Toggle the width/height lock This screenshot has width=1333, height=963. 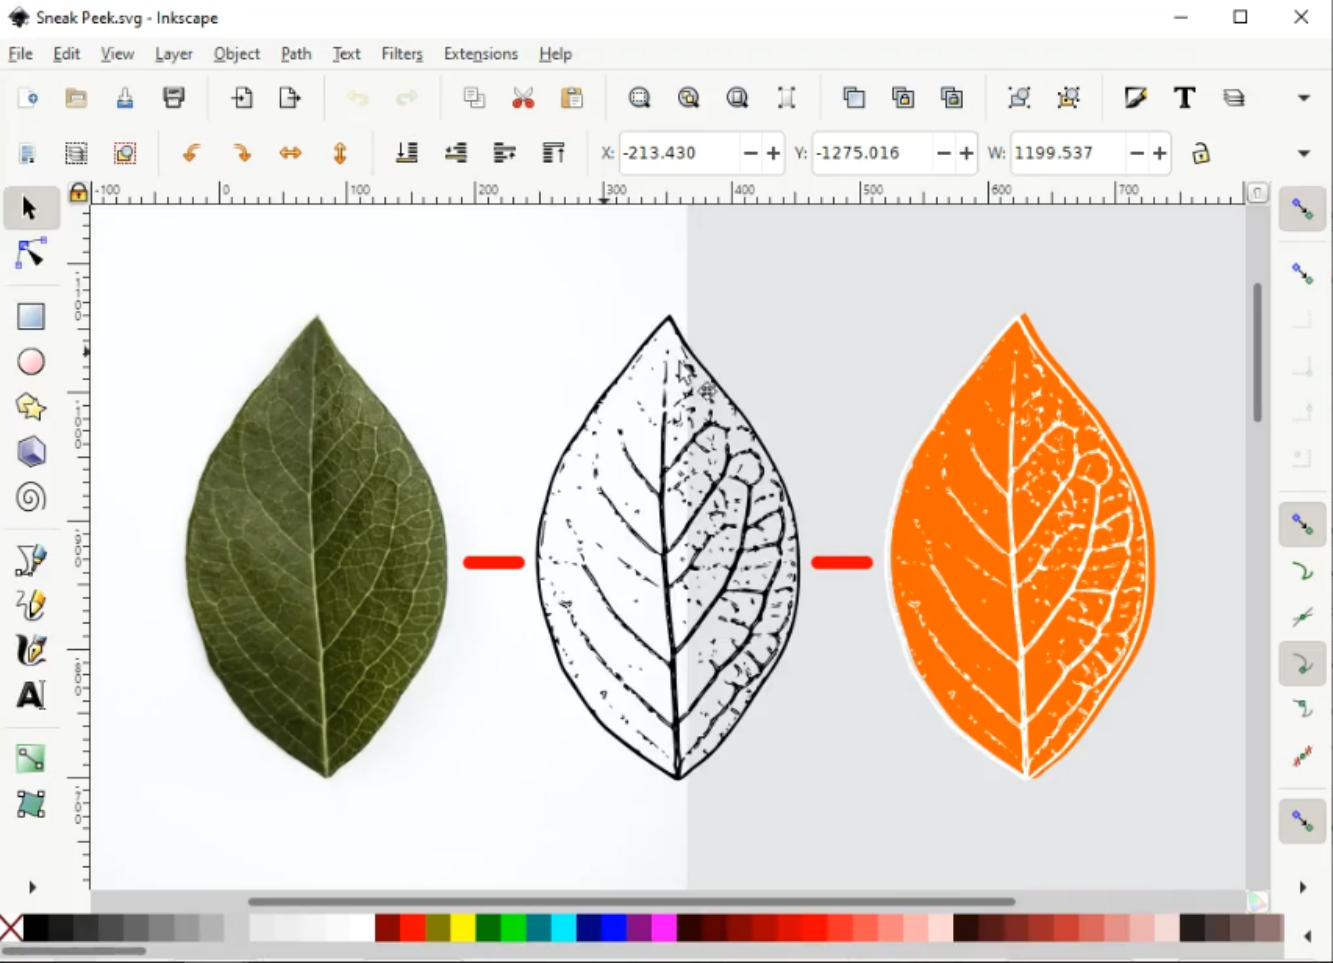[x=1201, y=153]
